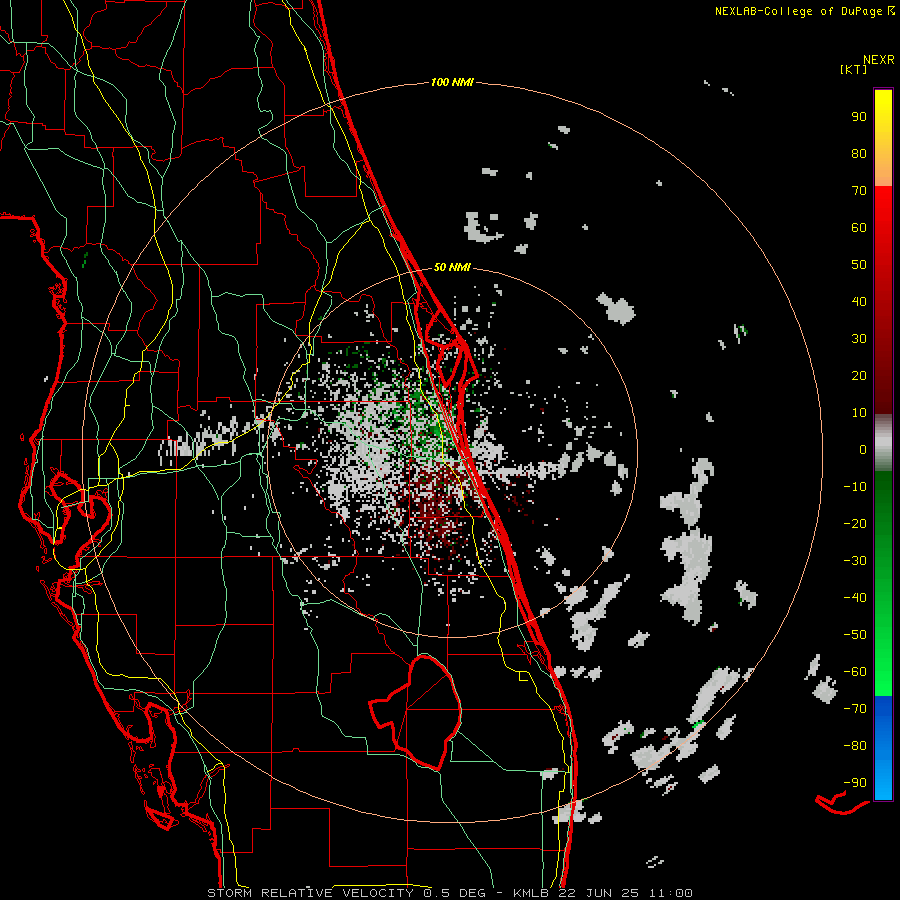Click the -40 value on velocity scale
This screenshot has height=900, width=900.
[x=855, y=598]
